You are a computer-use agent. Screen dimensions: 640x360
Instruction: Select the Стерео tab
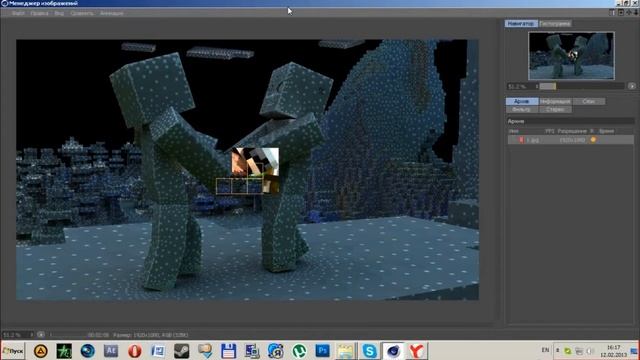tap(555, 109)
